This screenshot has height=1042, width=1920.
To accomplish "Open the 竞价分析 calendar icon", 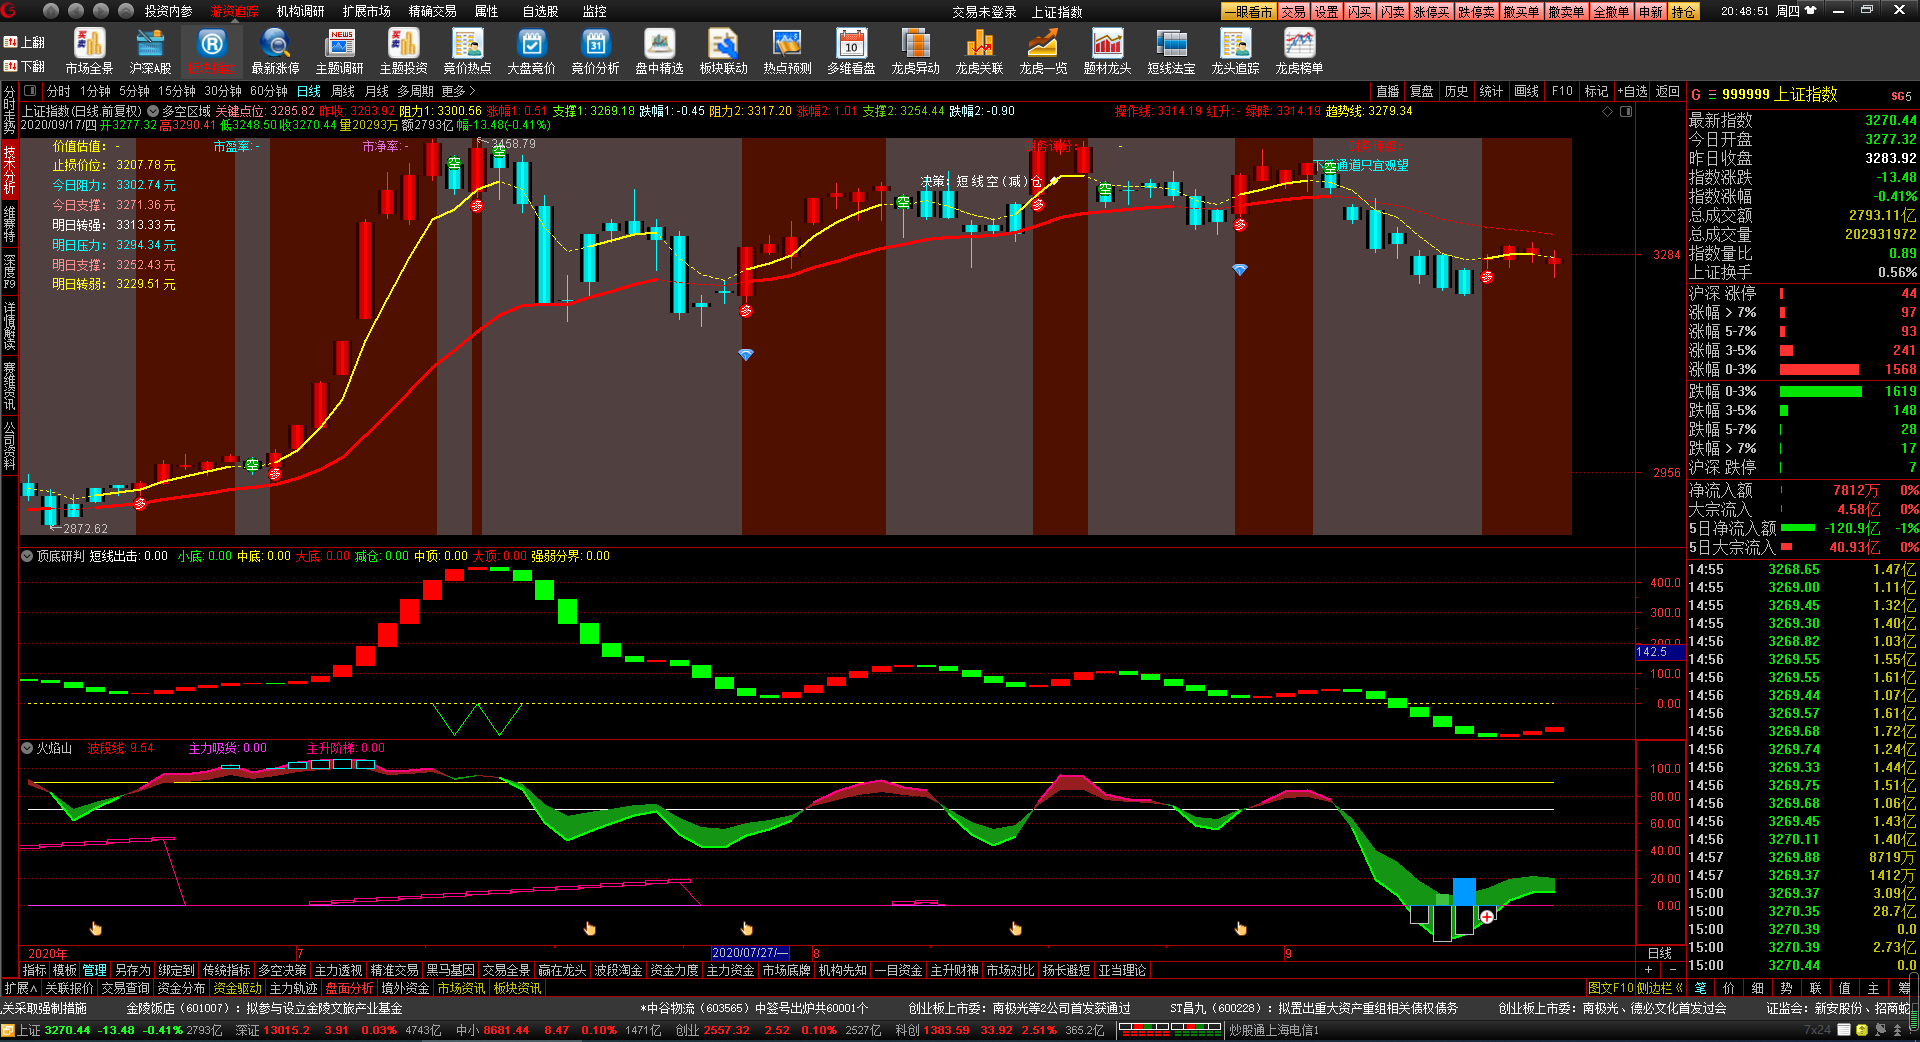I will (595, 51).
